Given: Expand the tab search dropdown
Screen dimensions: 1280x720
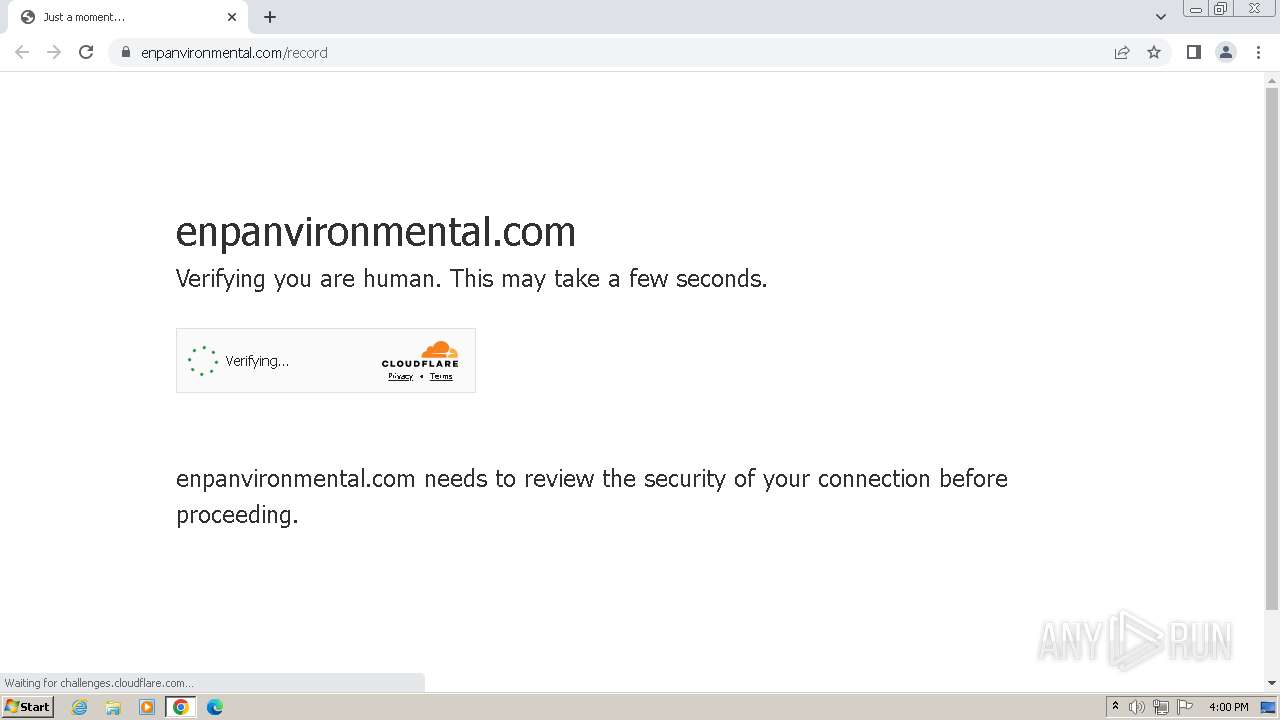Looking at the screenshot, I should pos(1161,17).
